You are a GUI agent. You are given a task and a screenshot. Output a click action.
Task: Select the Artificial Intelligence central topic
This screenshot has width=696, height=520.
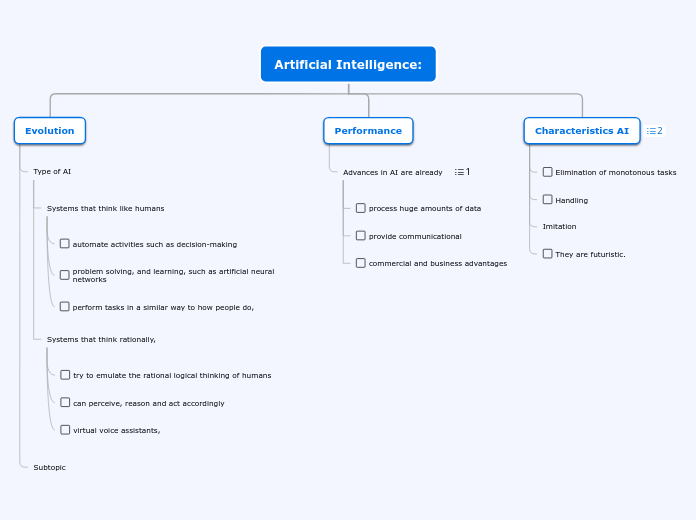point(348,64)
